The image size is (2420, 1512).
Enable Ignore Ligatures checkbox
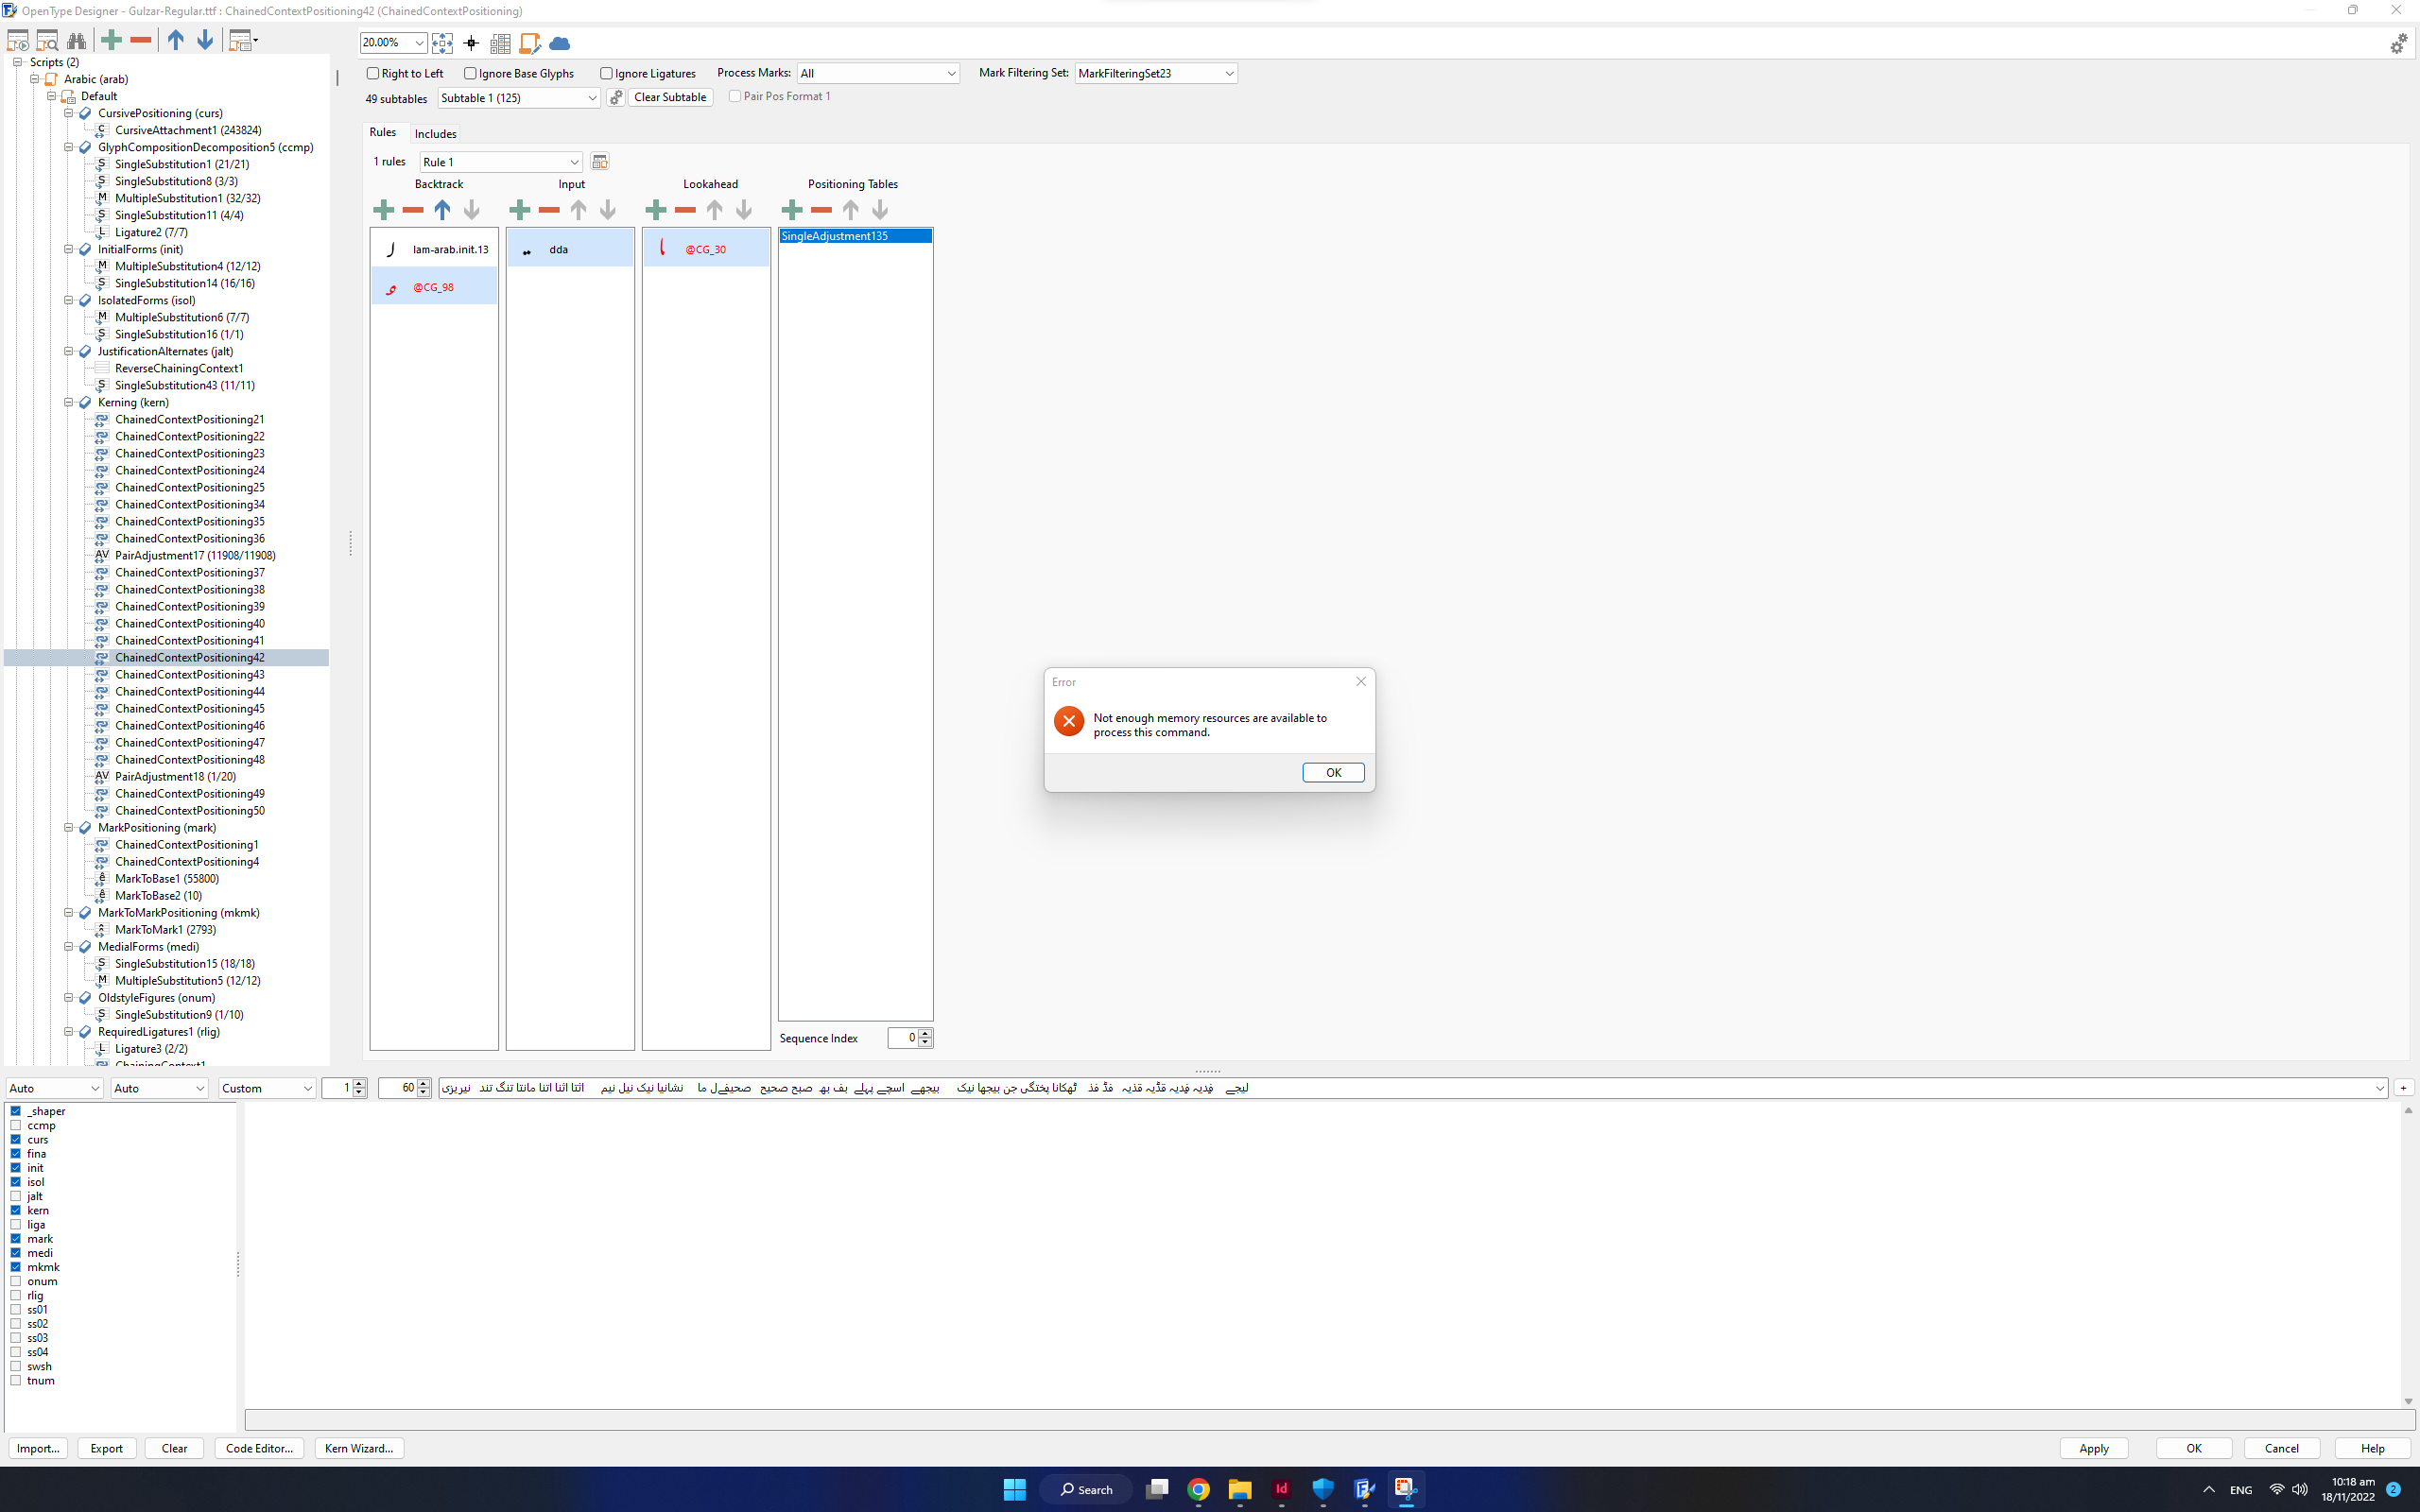[x=606, y=73]
